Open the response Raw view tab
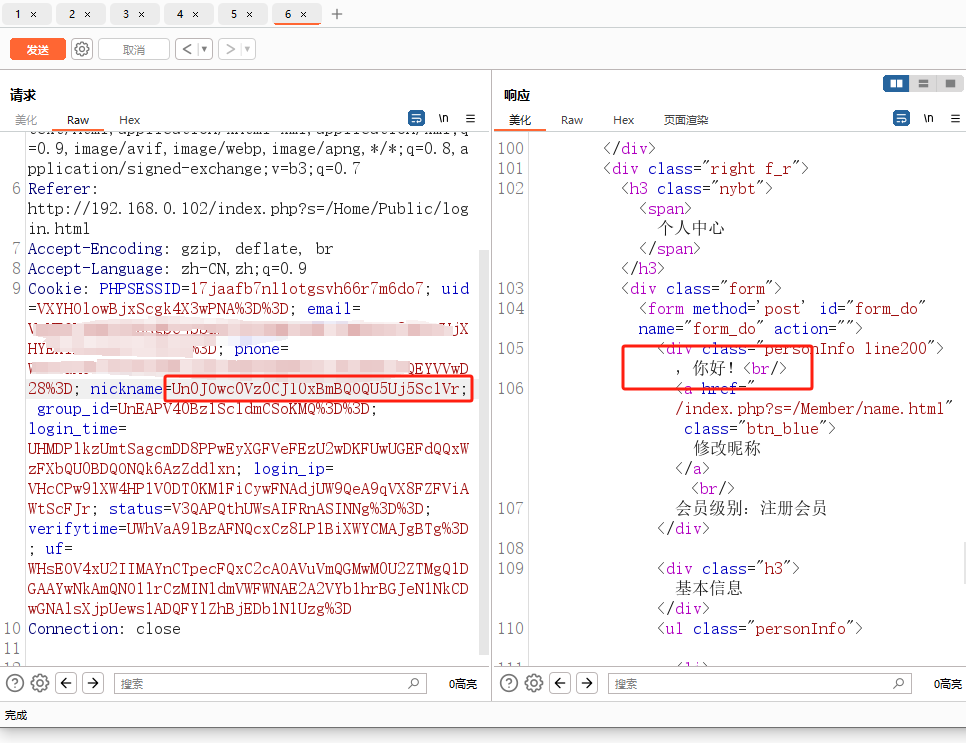 (572, 120)
